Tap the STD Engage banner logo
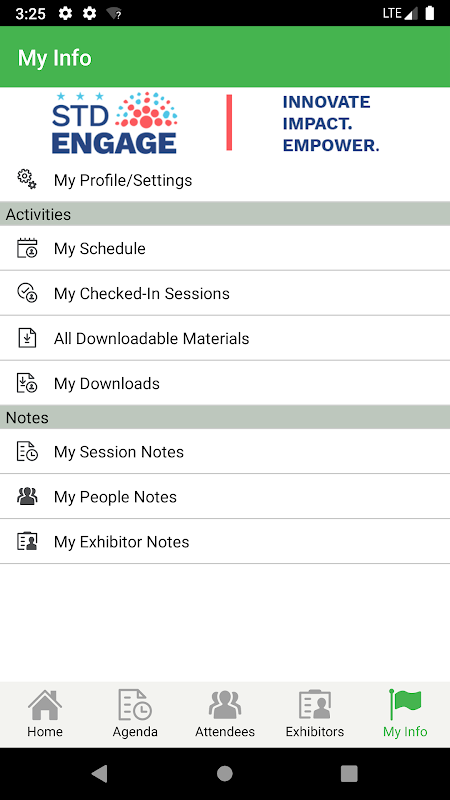Viewport: 450px width, 800px height. point(114,123)
